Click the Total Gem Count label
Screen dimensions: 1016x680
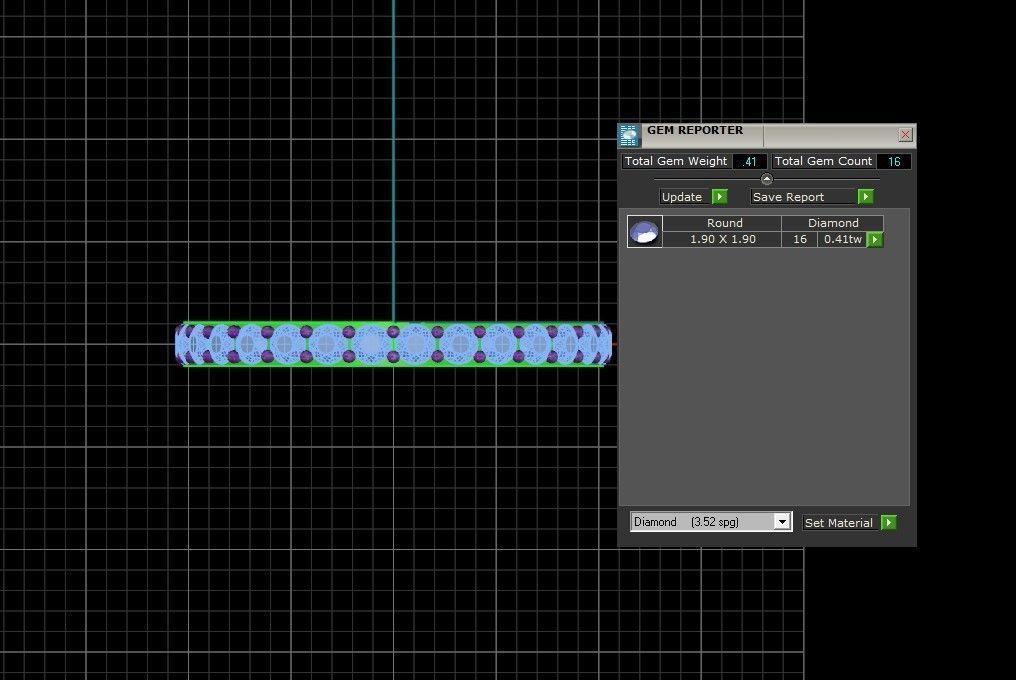[x=823, y=161]
